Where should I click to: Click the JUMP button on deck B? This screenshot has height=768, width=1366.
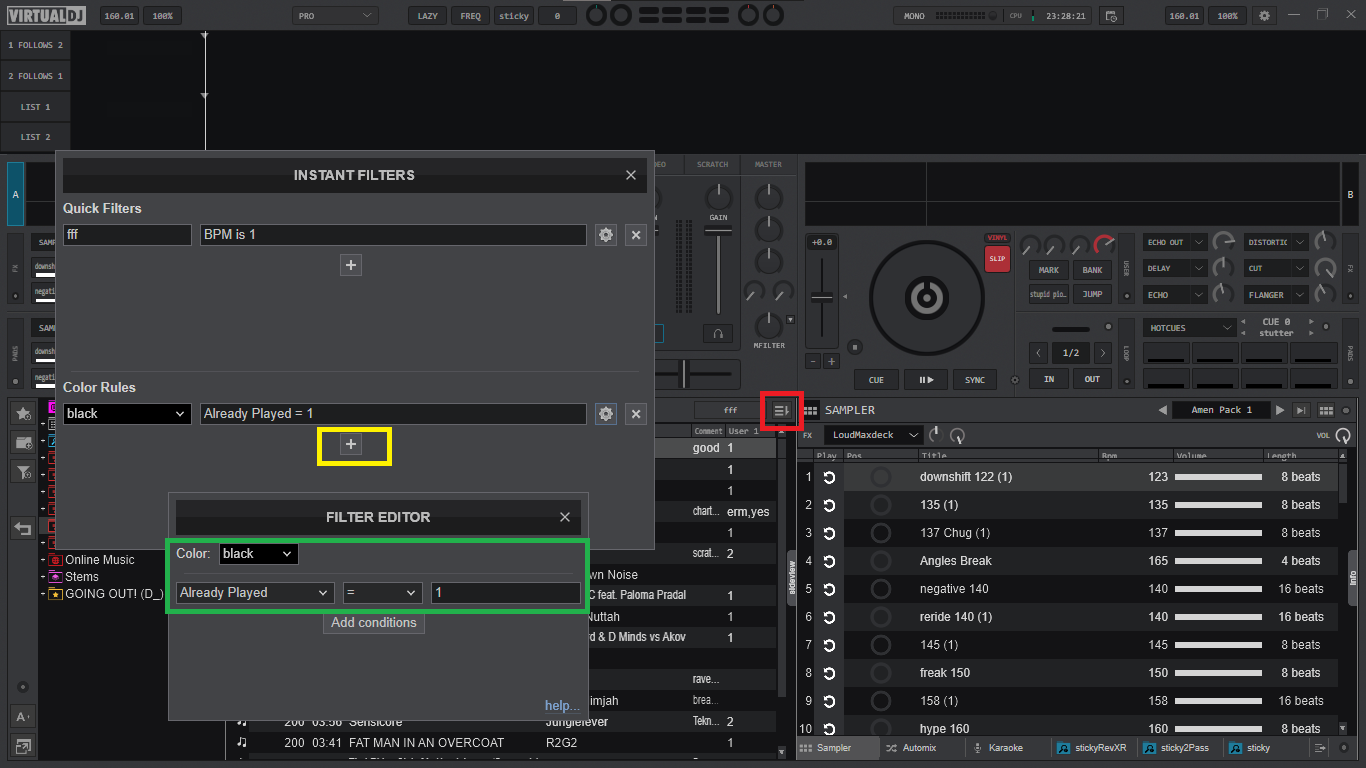click(1092, 294)
